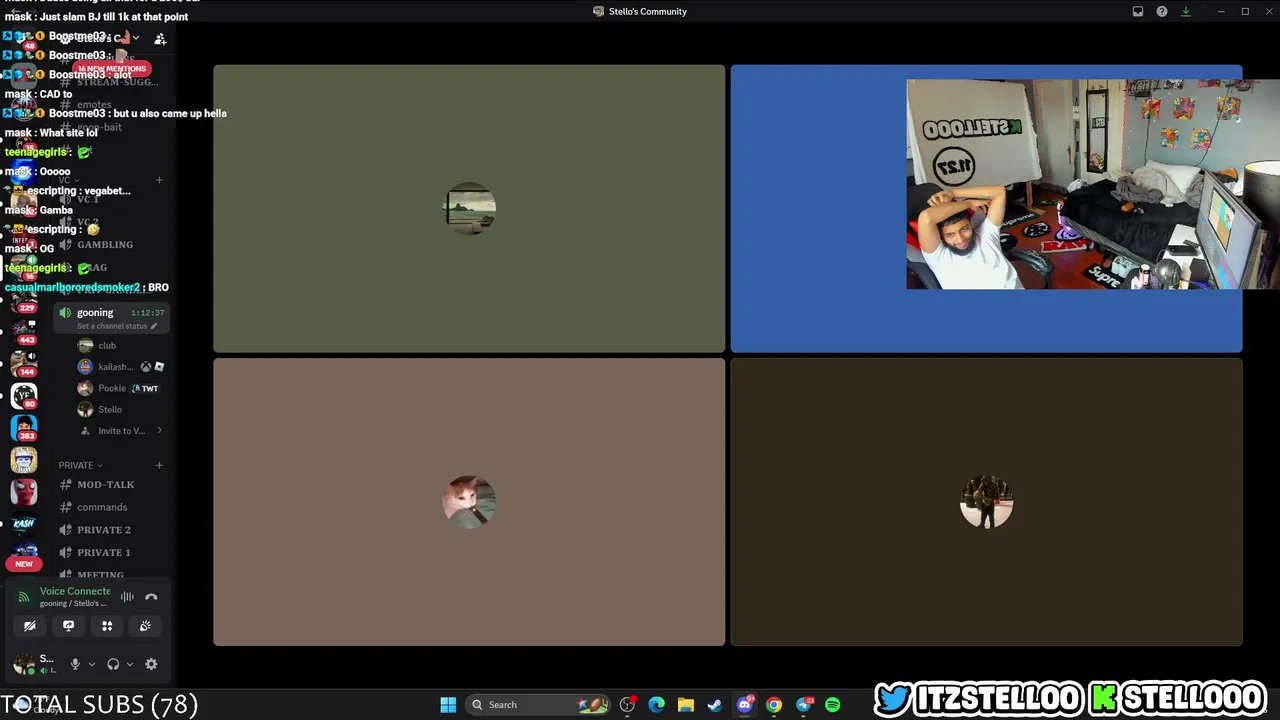Add channel using plus above VC 1

(x=159, y=180)
